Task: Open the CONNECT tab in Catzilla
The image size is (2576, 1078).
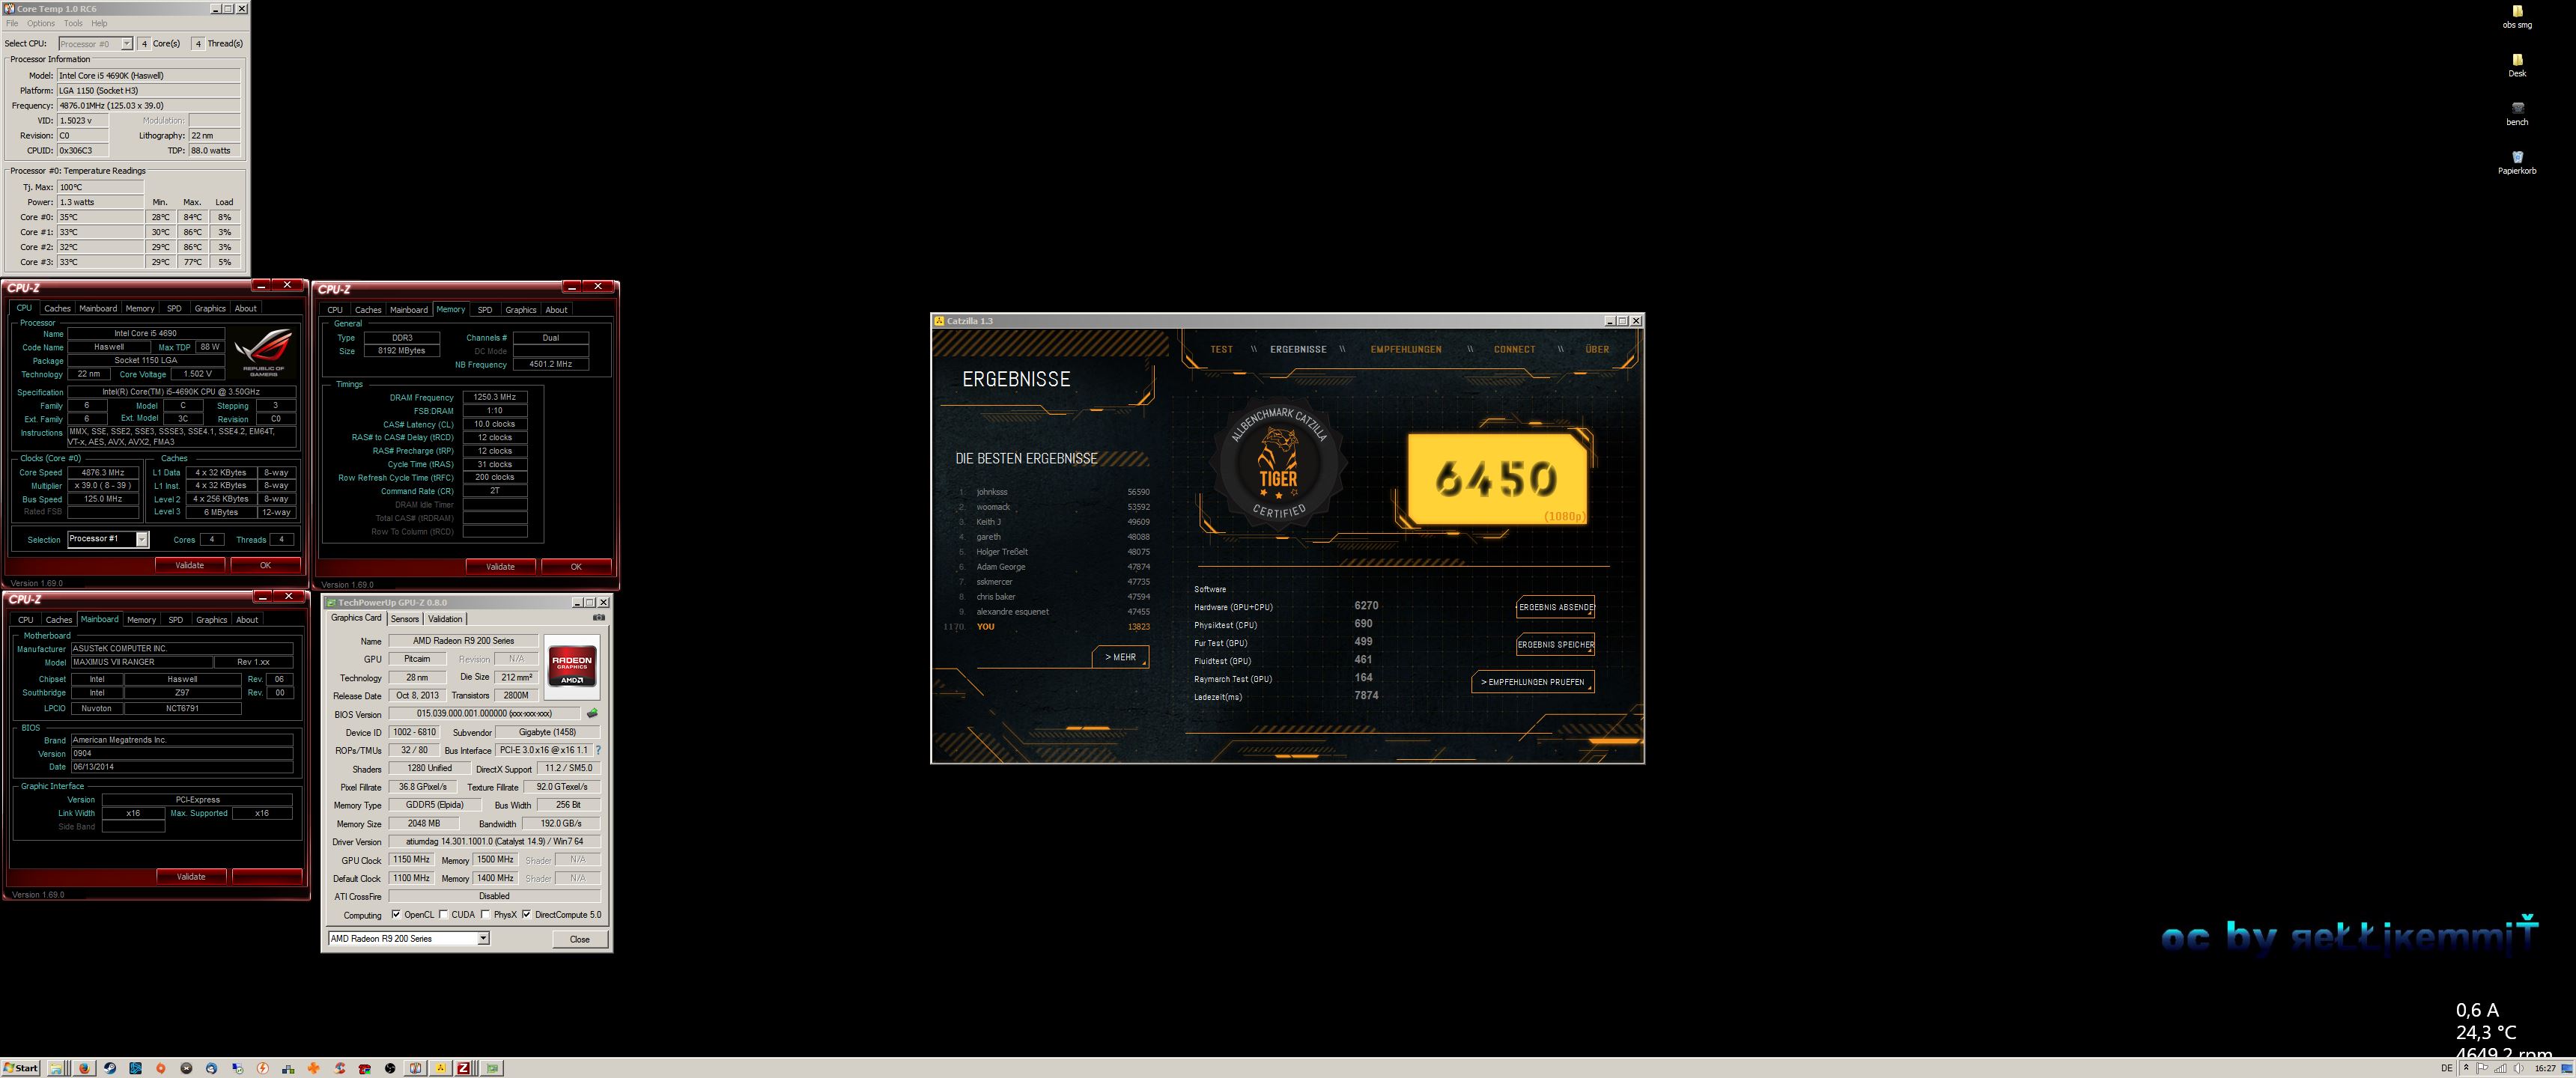Action: click(1514, 349)
